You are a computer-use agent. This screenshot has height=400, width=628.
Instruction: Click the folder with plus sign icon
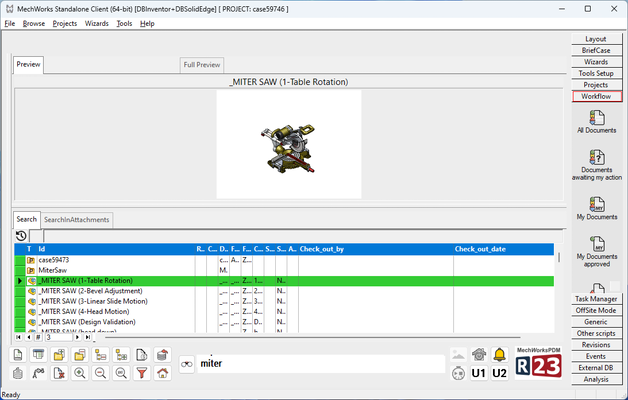(59, 355)
